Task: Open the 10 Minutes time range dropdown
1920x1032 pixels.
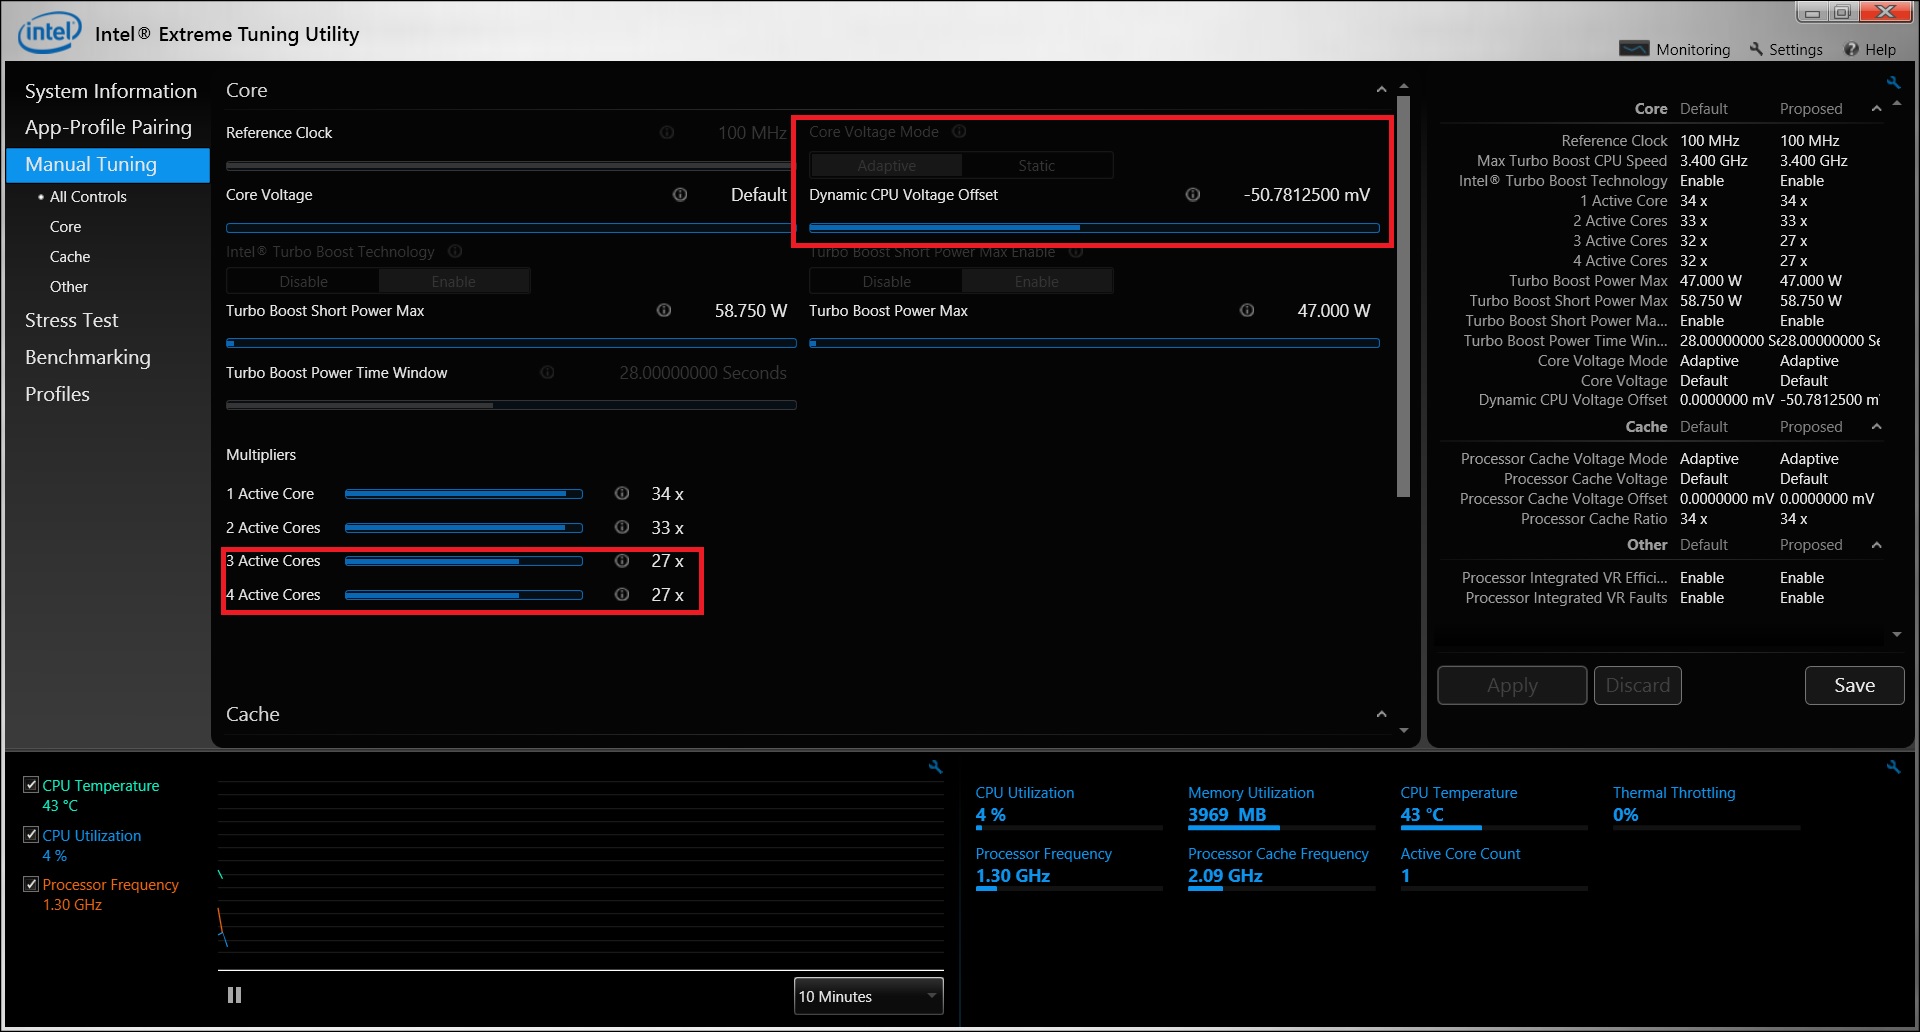Action: [x=868, y=996]
